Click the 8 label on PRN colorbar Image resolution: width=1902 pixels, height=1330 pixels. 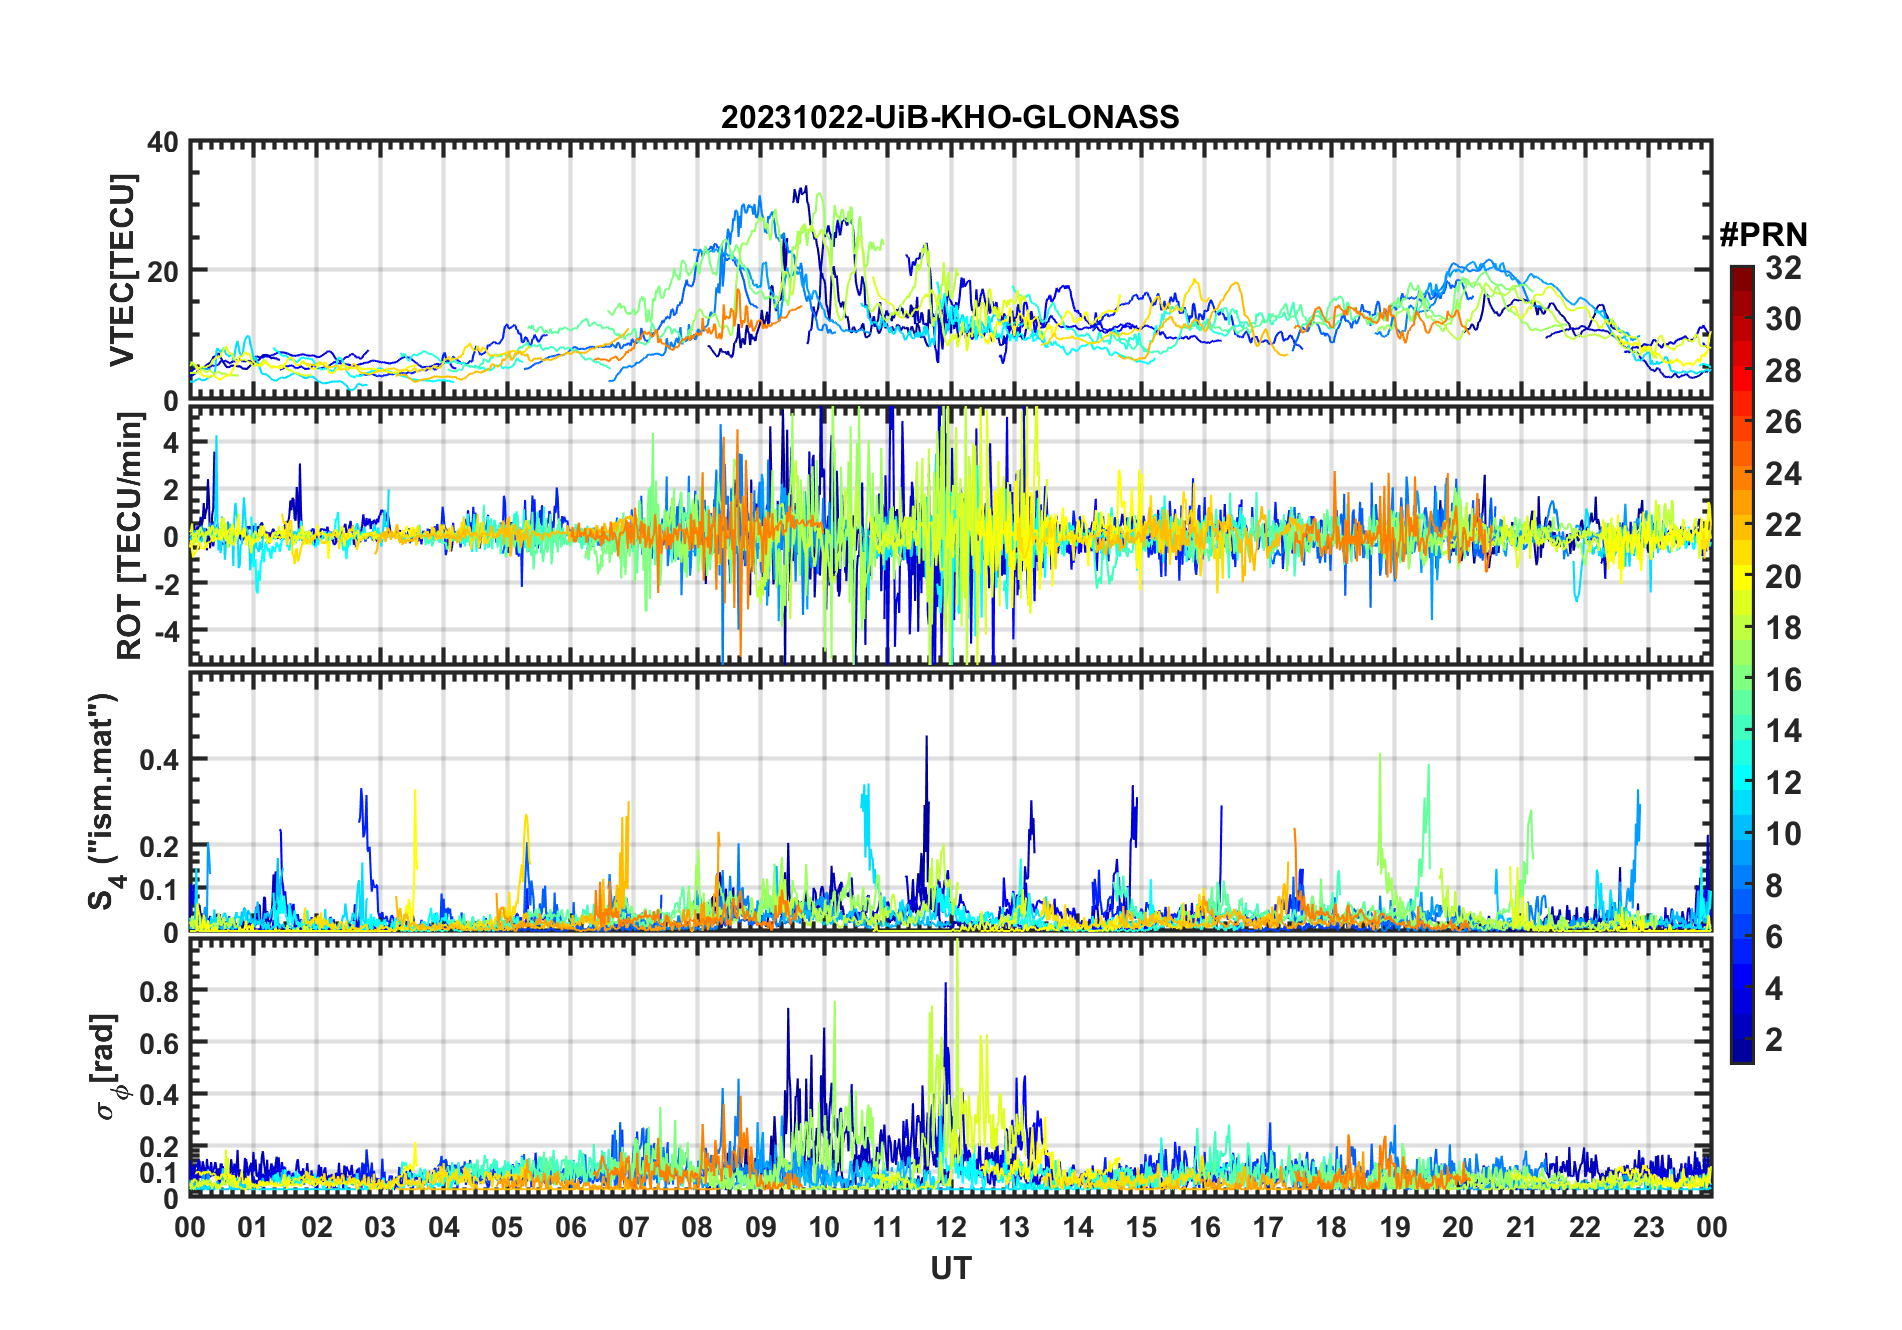[x=1774, y=886]
